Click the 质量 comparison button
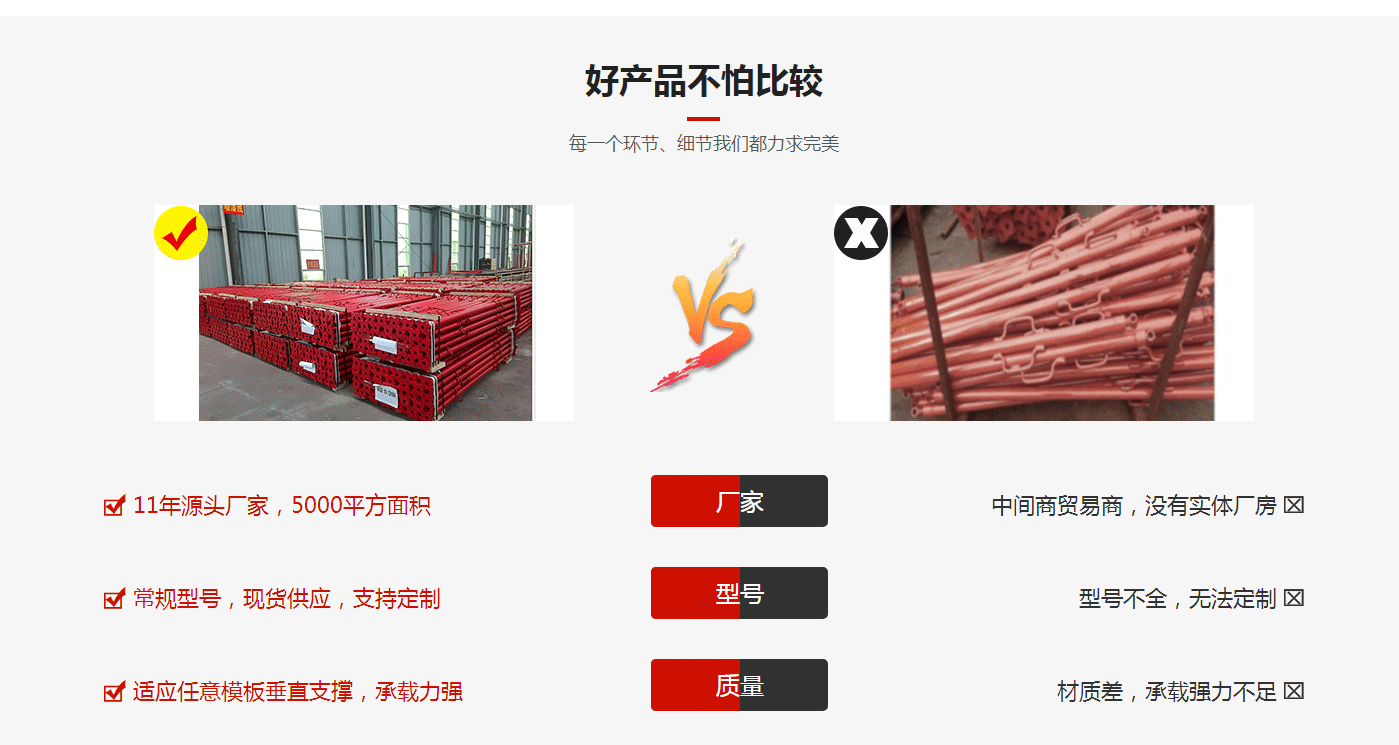The width and height of the screenshot is (1399, 745). click(739, 685)
